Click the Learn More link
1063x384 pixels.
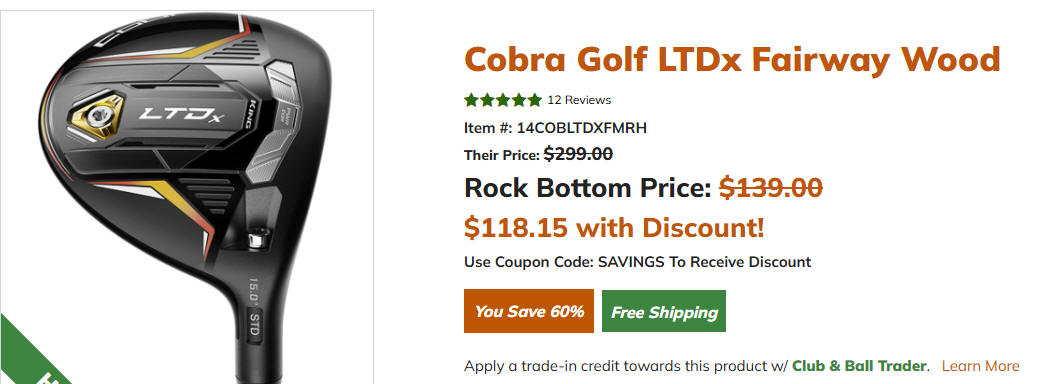coord(980,366)
